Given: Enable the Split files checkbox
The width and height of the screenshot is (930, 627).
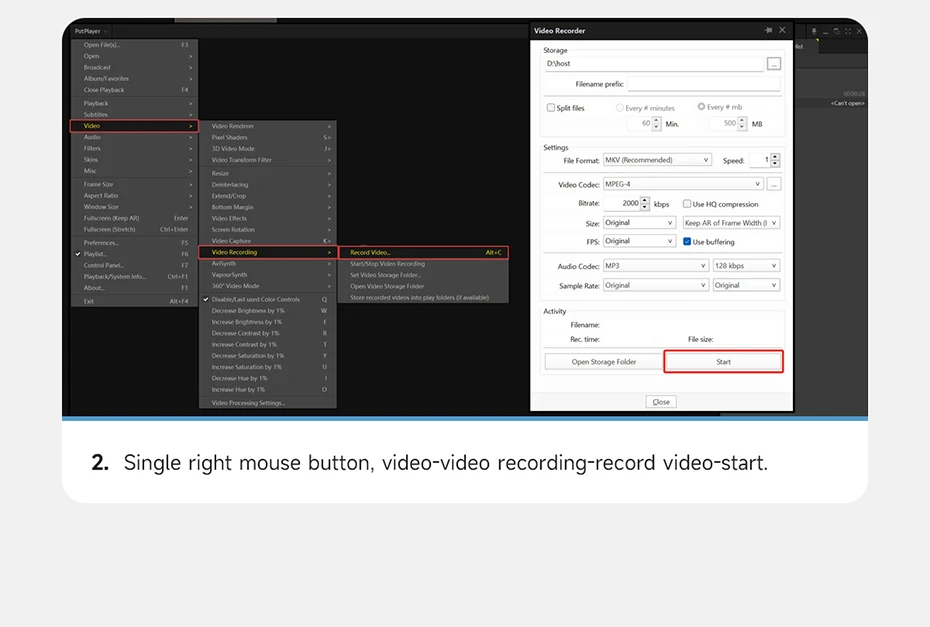Looking at the screenshot, I should tap(551, 107).
